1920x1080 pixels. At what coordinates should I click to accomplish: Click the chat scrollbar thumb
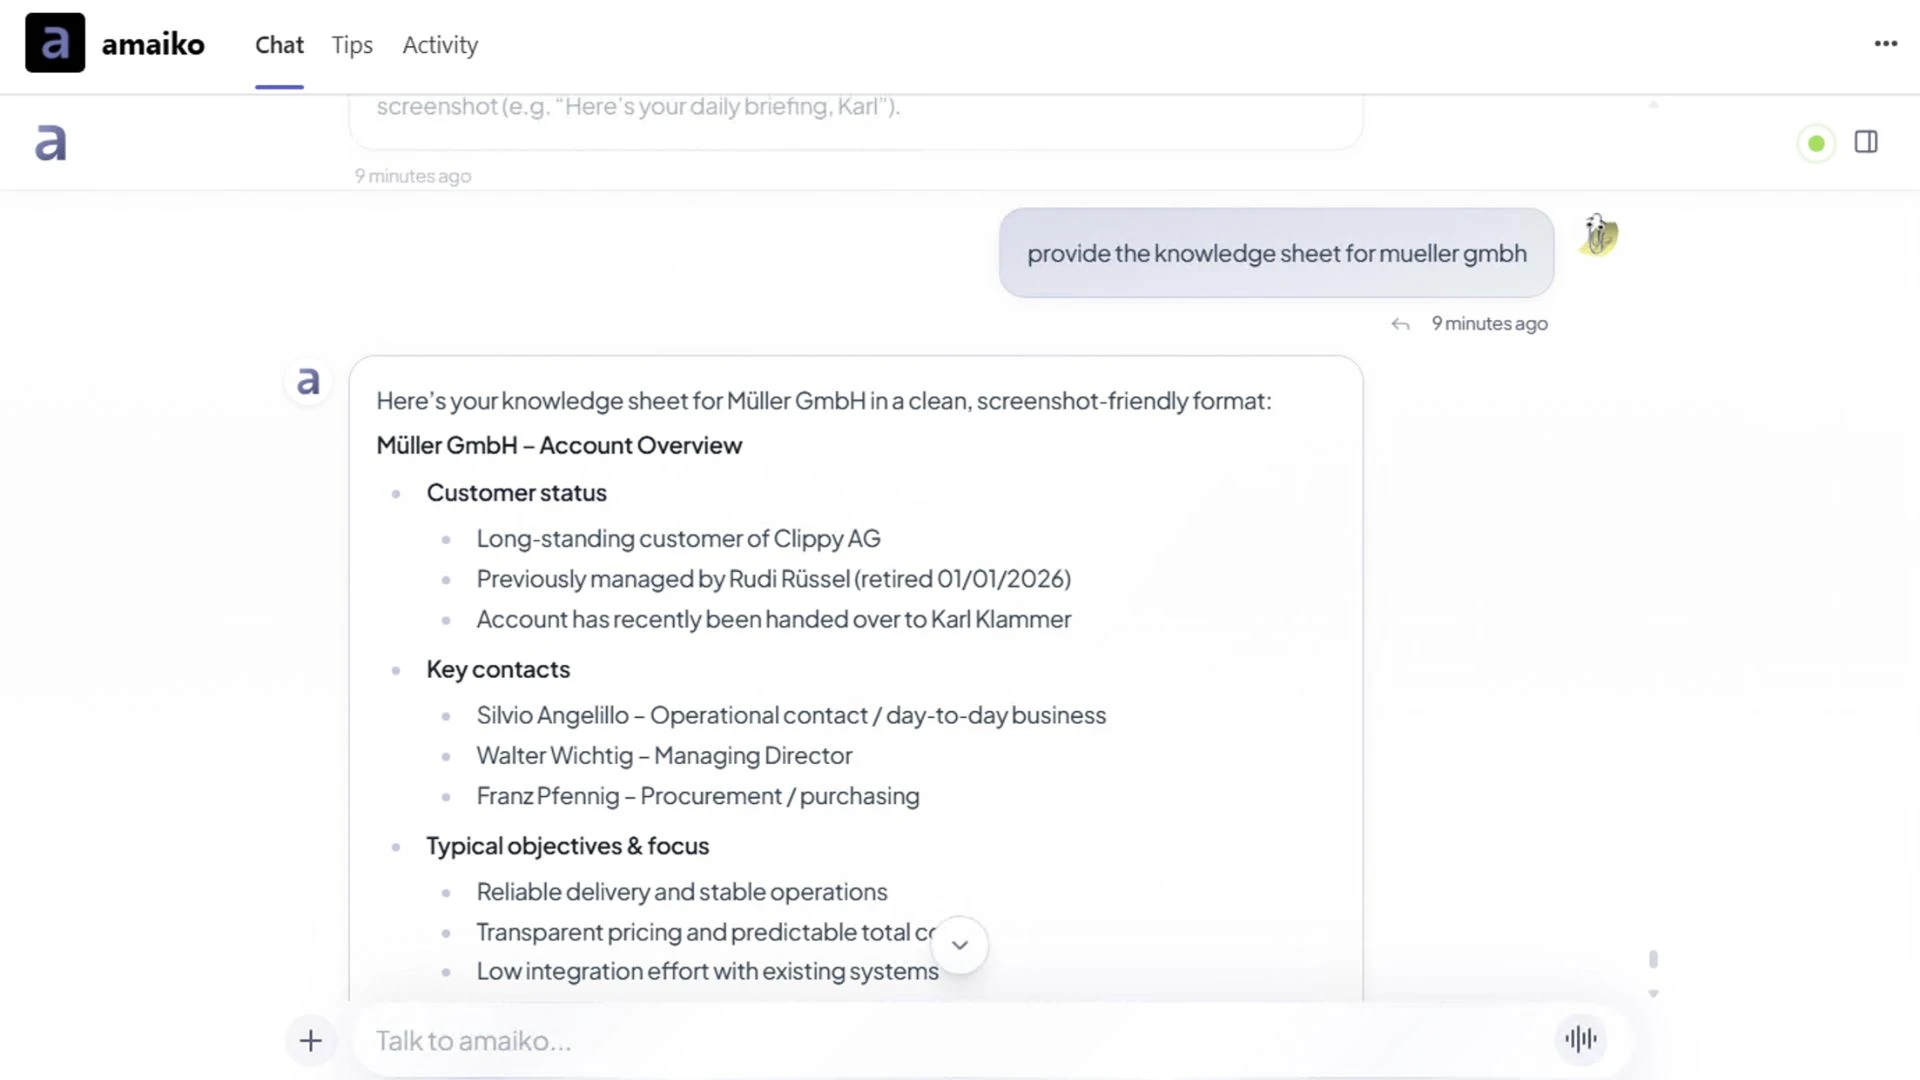[1653, 959]
